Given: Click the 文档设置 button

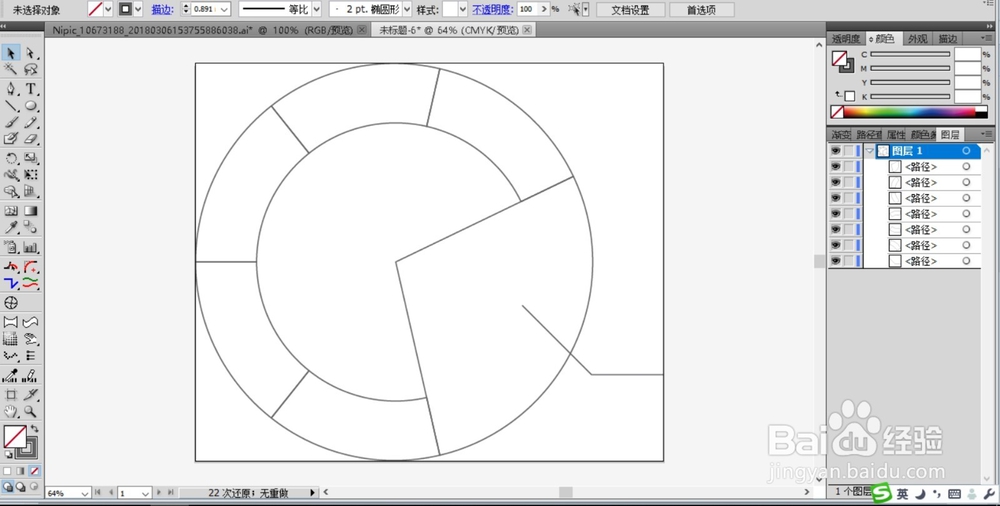Looking at the screenshot, I should pyautogui.click(x=630, y=10).
